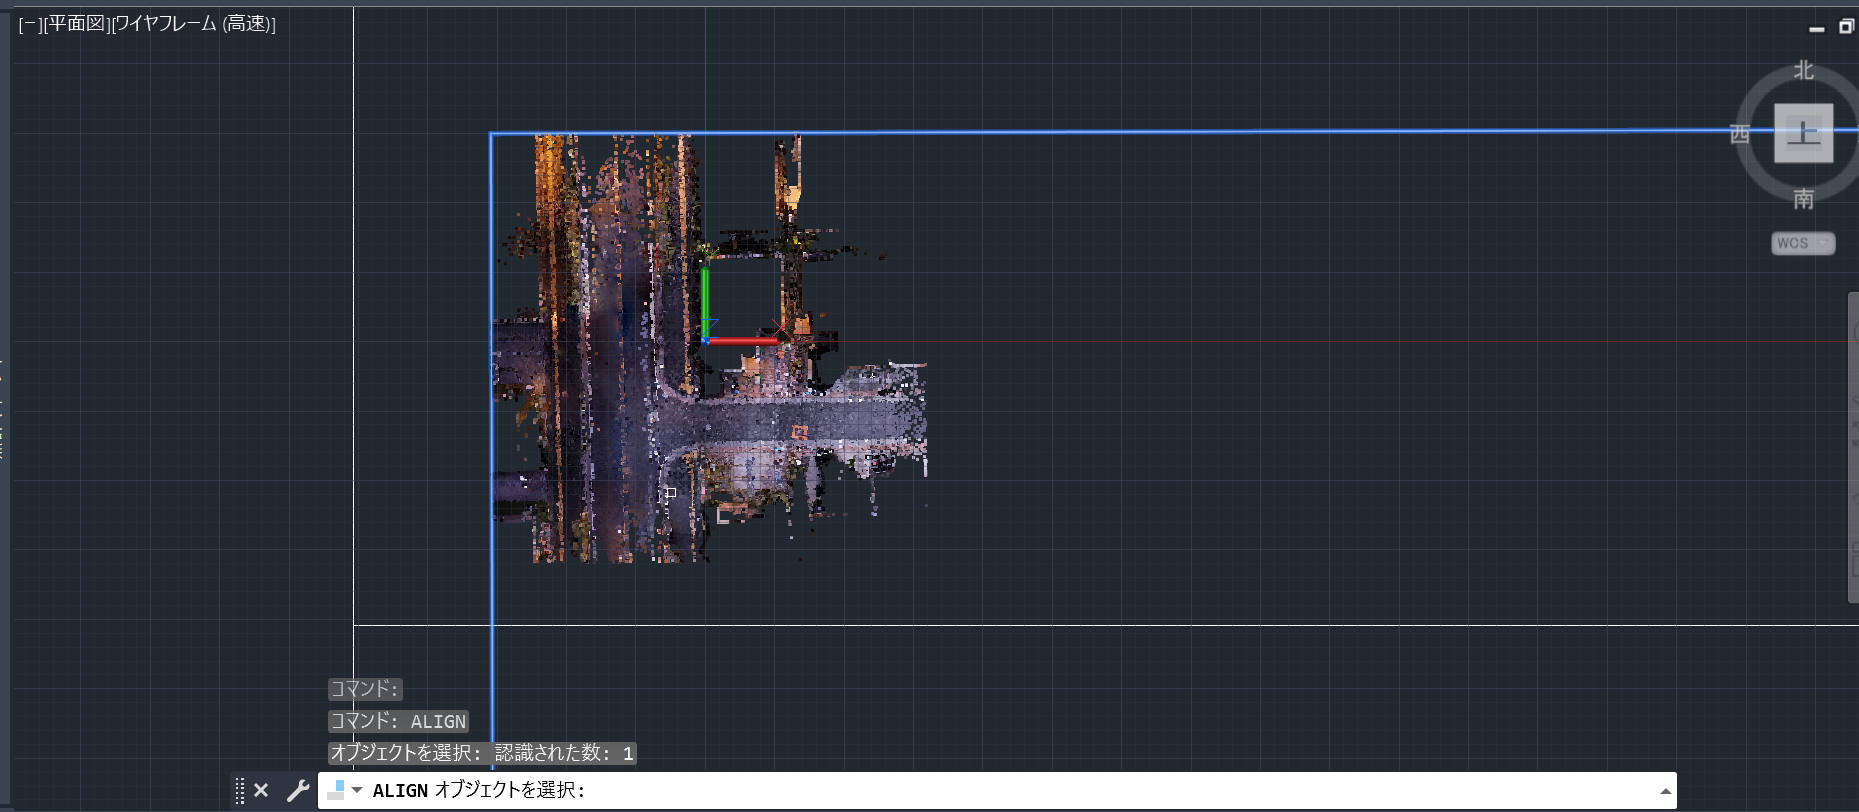The image size is (1859, 812).
Task: Click 南 south on the ViewCube compass
Action: pyautogui.click(x=1803, y=199)
